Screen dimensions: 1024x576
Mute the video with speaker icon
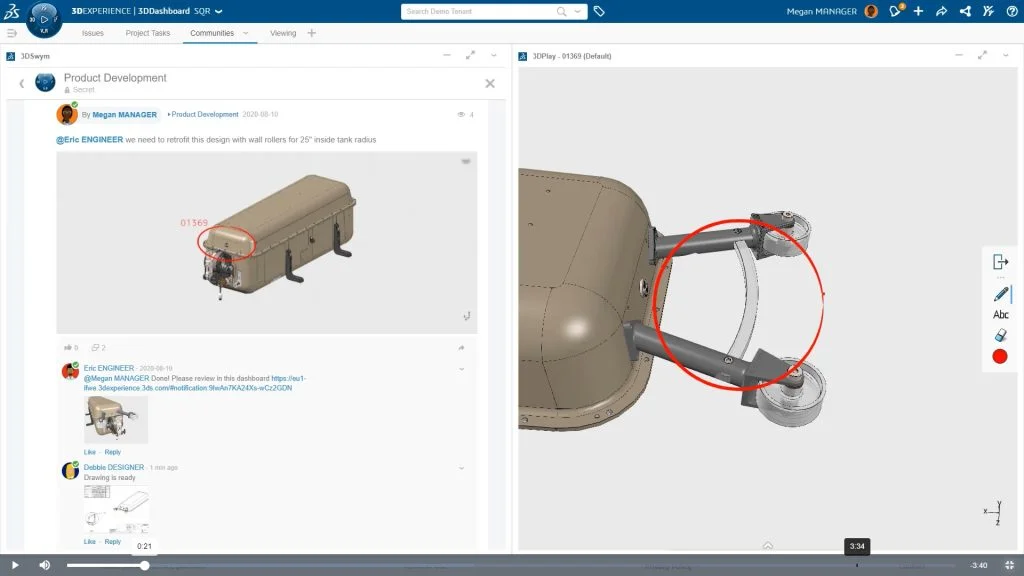tap(45, 565)
